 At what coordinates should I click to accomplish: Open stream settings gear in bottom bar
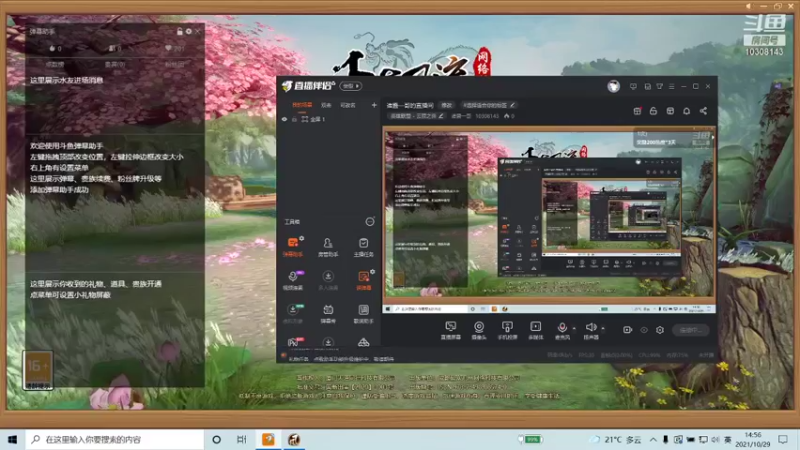(660, 330)
